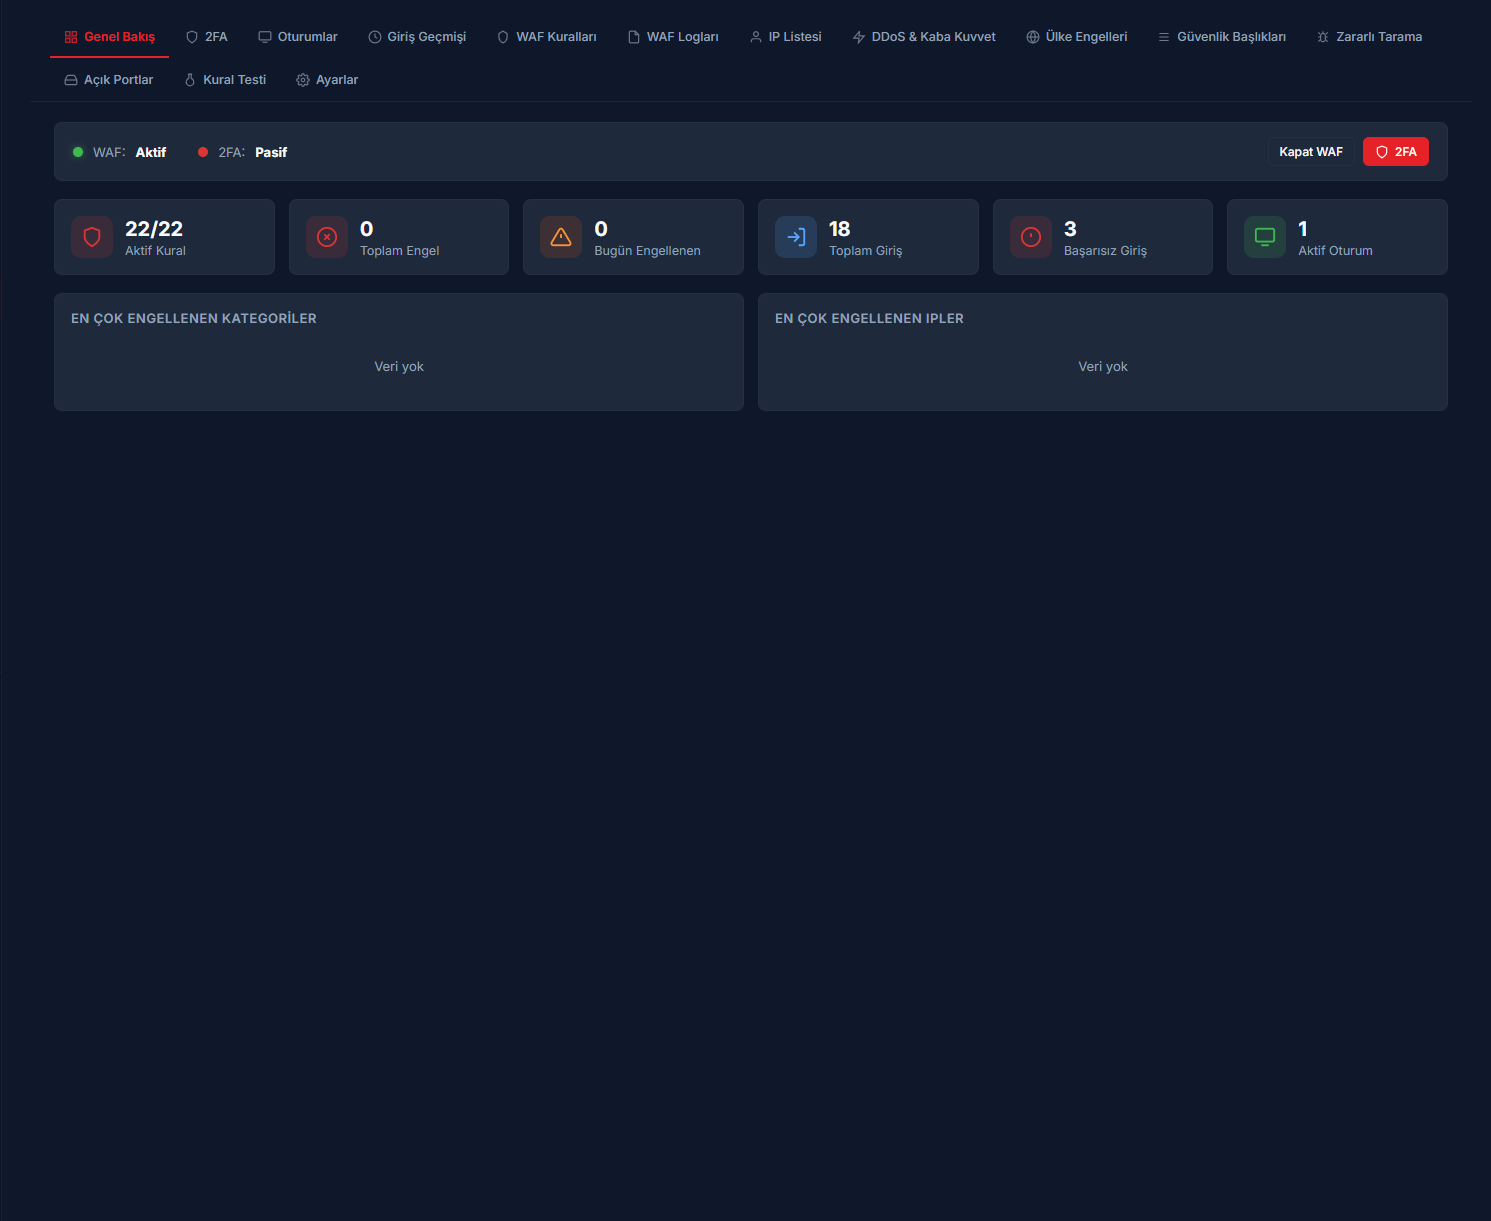Click the red shield icon on Aktif Kural card
1491x1221 pixels.
[92, 237]
